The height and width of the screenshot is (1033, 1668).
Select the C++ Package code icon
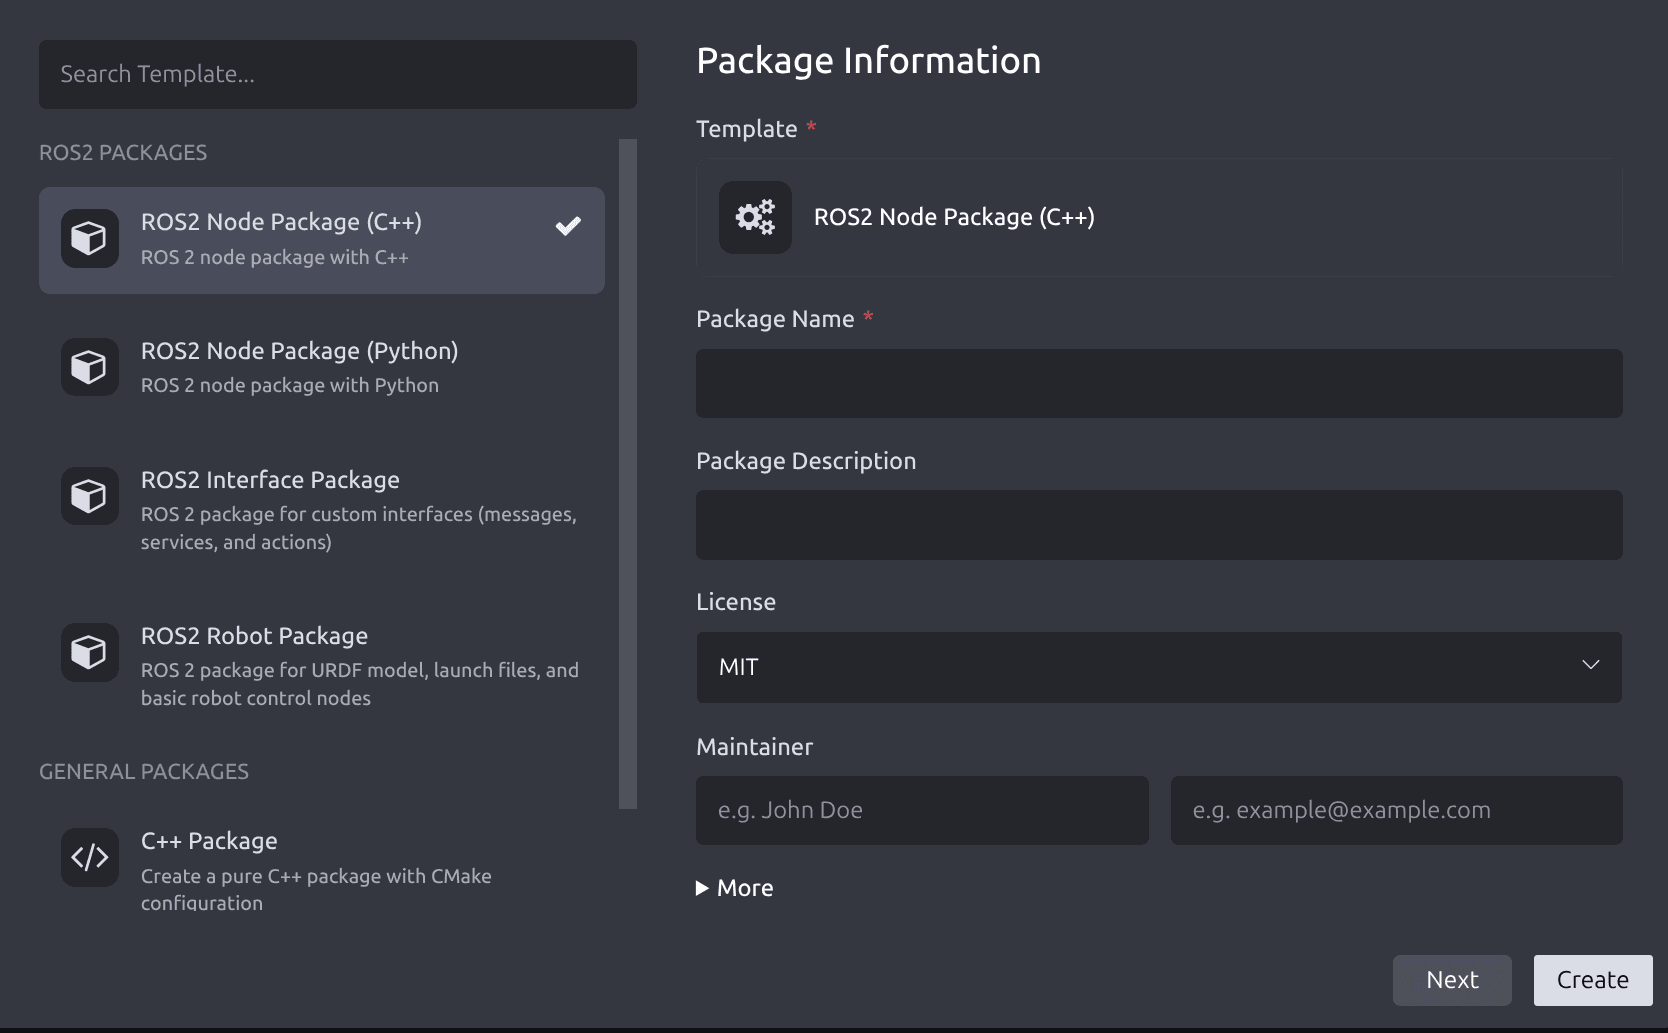89,857
